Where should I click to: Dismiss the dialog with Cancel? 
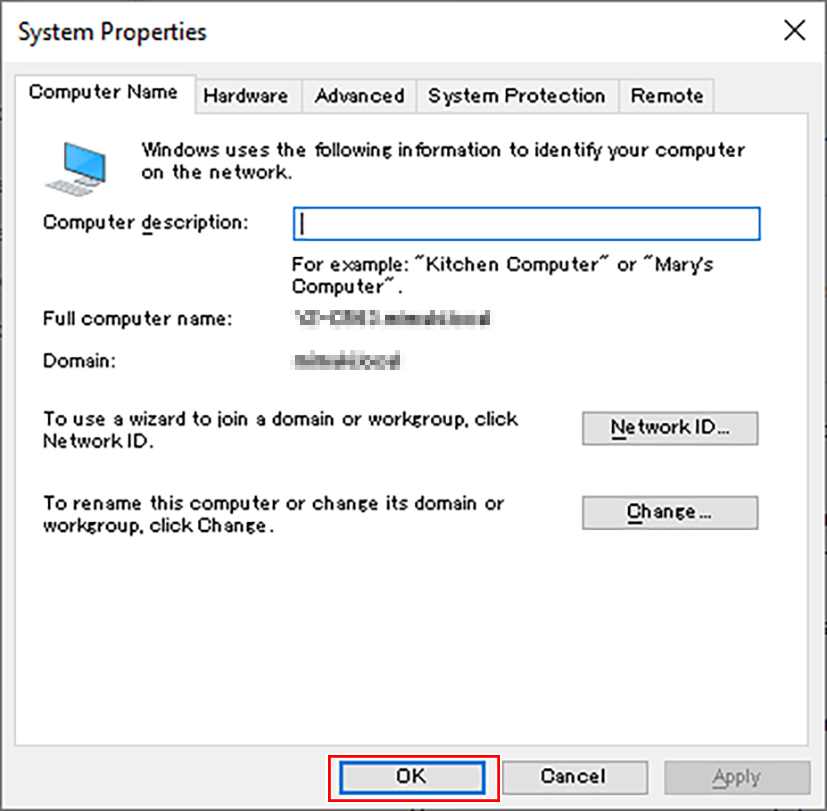pos(575,777)
